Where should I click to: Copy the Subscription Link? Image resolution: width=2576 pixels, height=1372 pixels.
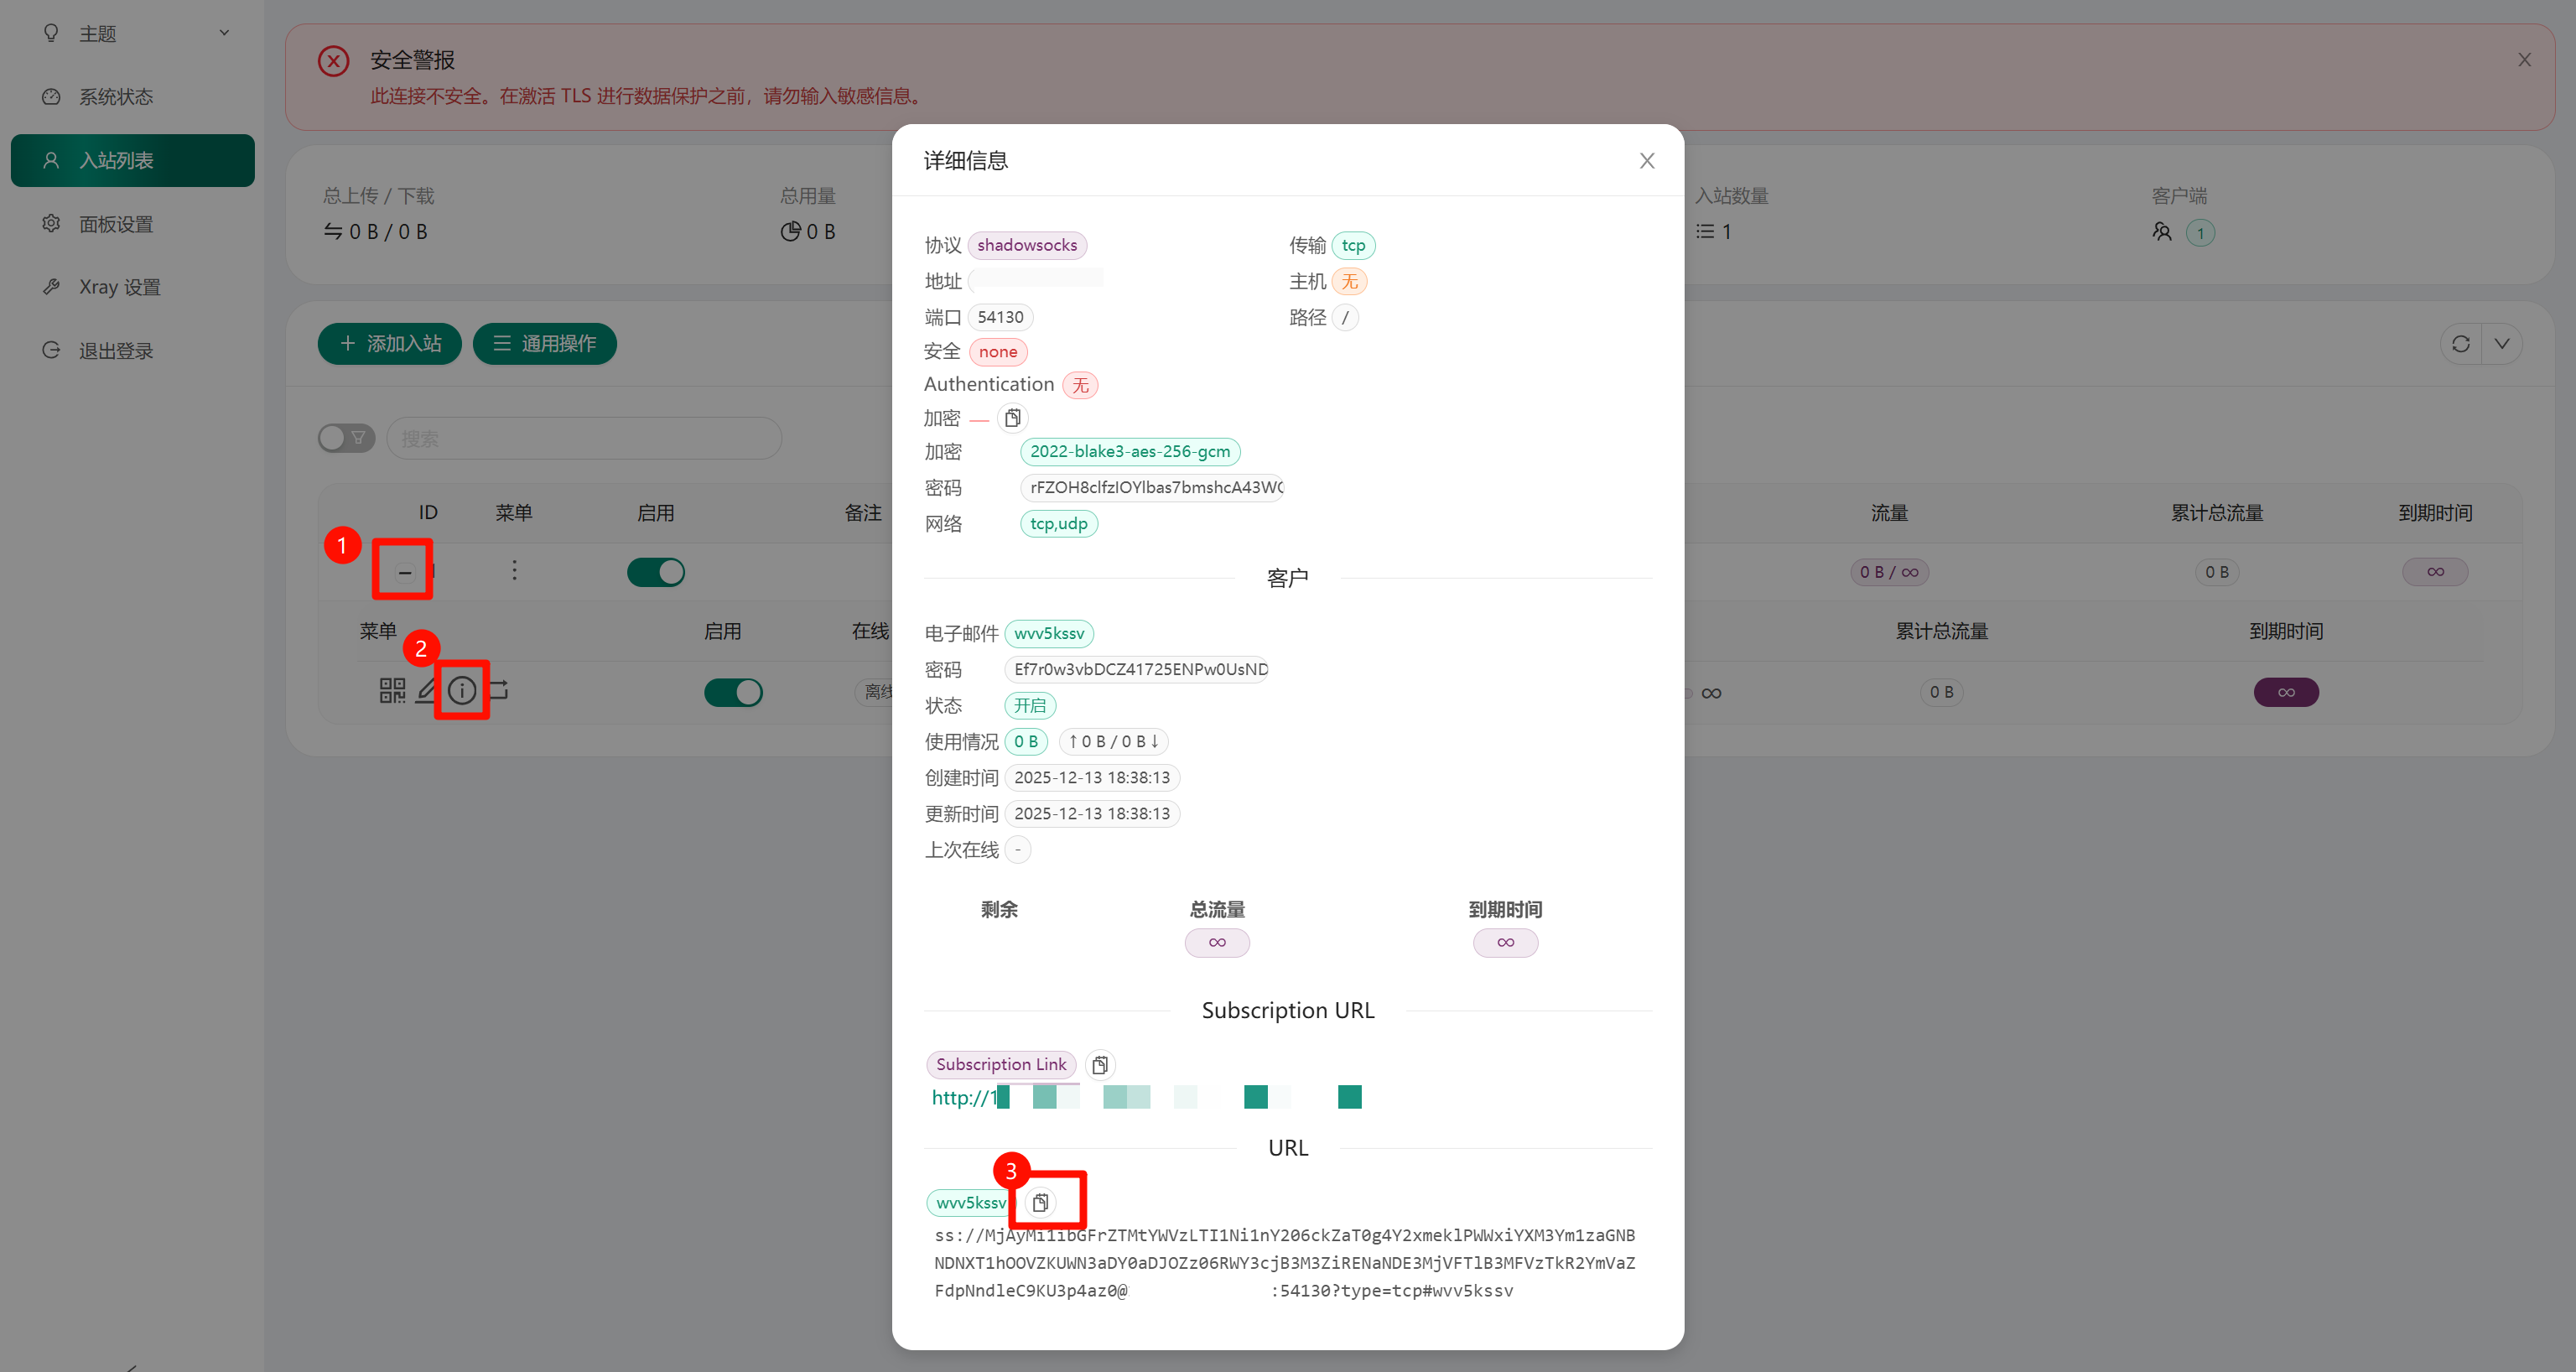click(1099, 1065)
